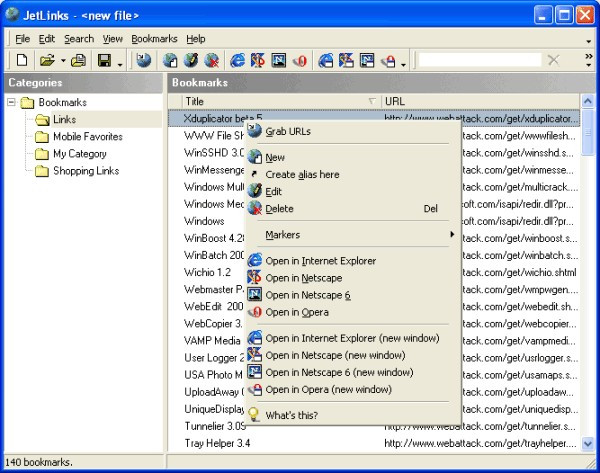Image resolution: width=600 pixels, height=473 pixels.
Task: Select the Wichio 1.2 bookmark row
Action: click(x=374, y=272)
